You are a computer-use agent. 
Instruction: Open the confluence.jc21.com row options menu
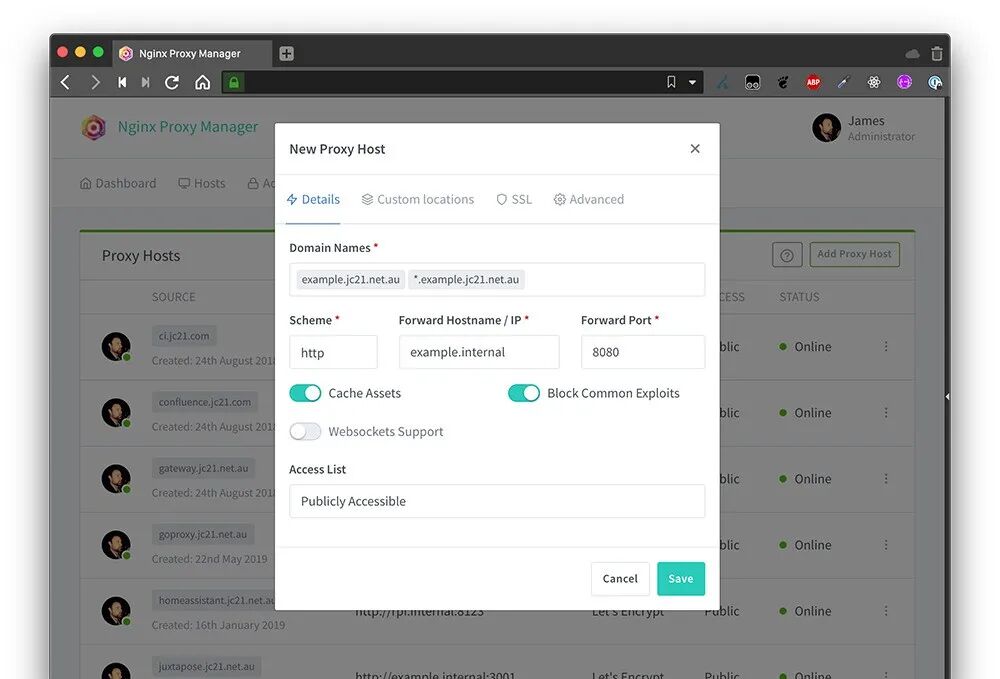tap(886, 413)
